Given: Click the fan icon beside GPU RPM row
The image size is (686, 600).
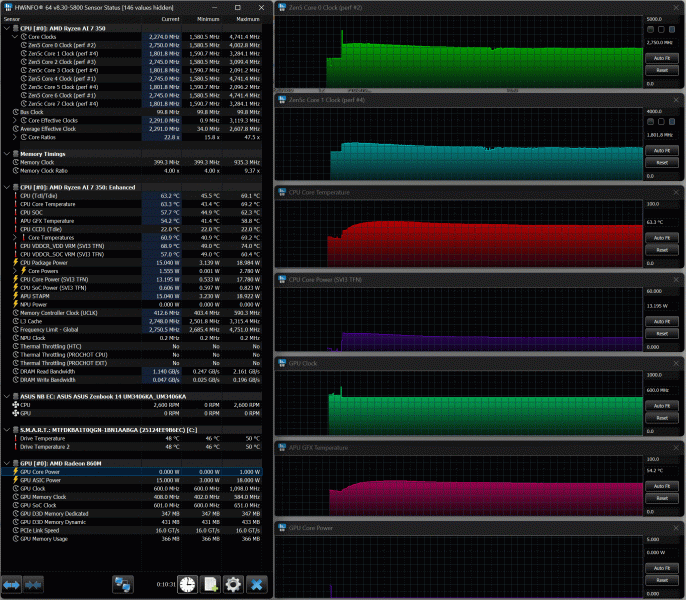Looking at the screenshot, I should click(16, 413).
